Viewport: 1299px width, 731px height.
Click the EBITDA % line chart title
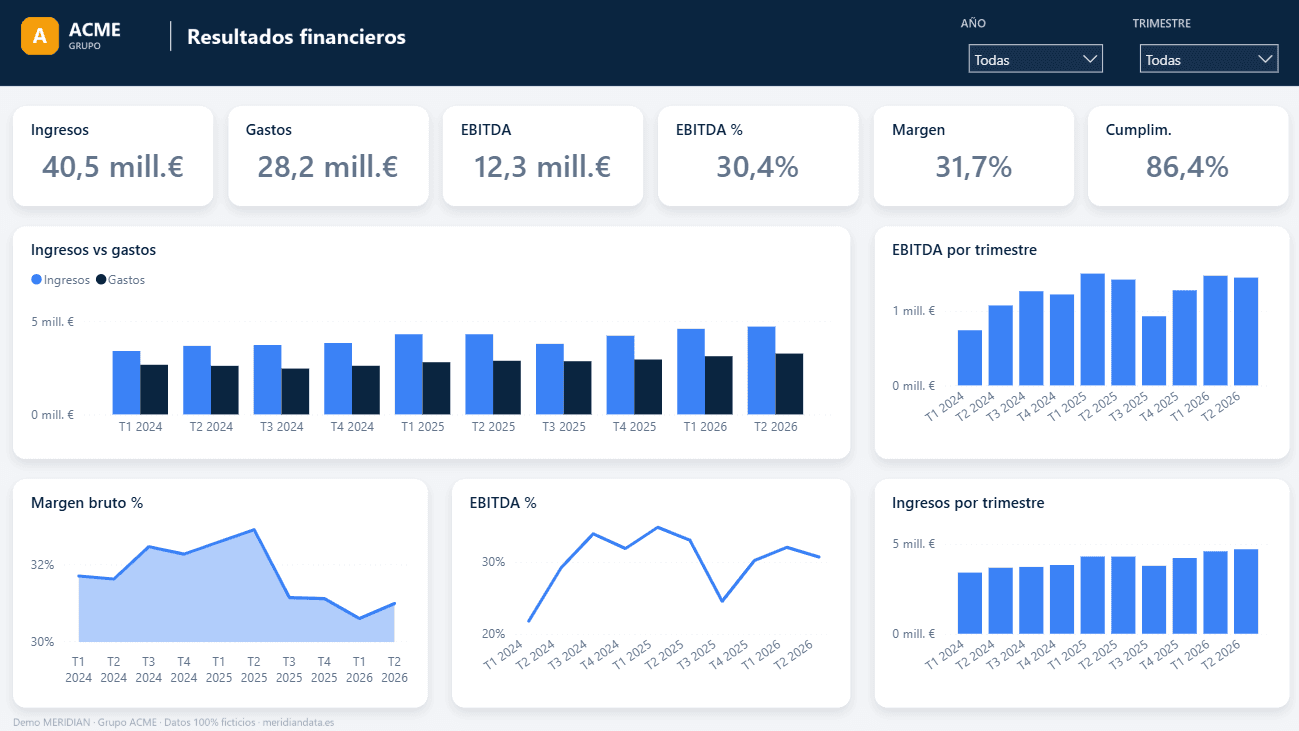503,503
